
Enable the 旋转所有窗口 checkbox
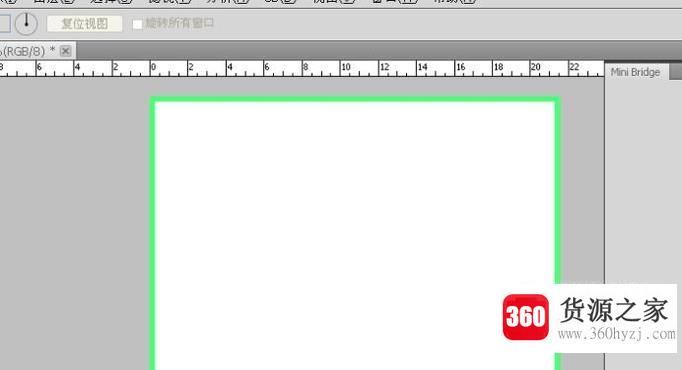(137, 24)
